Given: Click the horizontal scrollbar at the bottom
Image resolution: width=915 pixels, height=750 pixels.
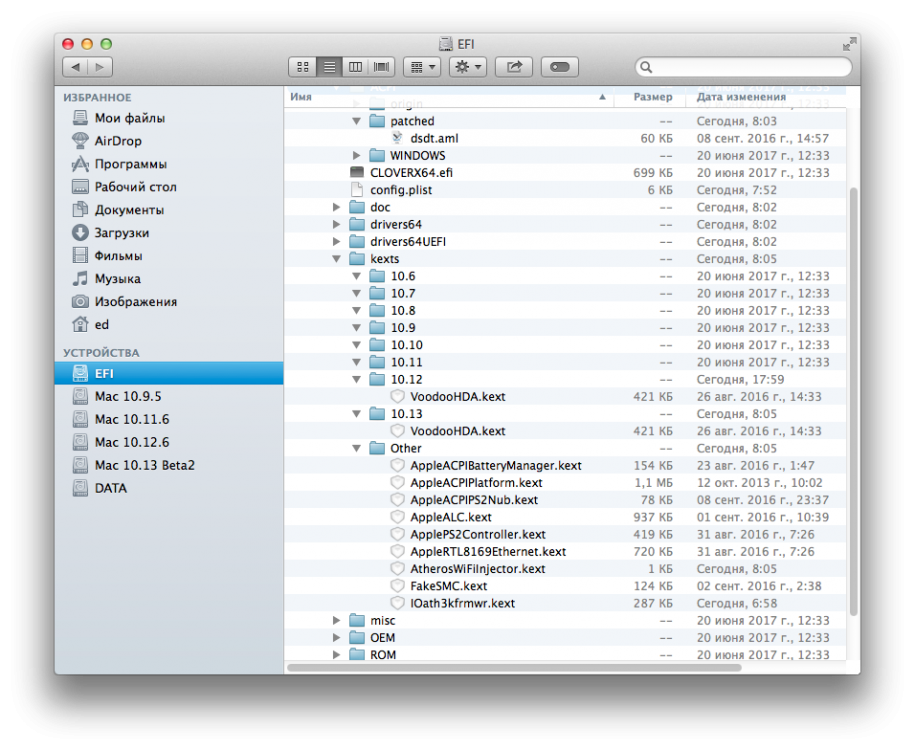Looking at the screenshot, I should point(515,668).
